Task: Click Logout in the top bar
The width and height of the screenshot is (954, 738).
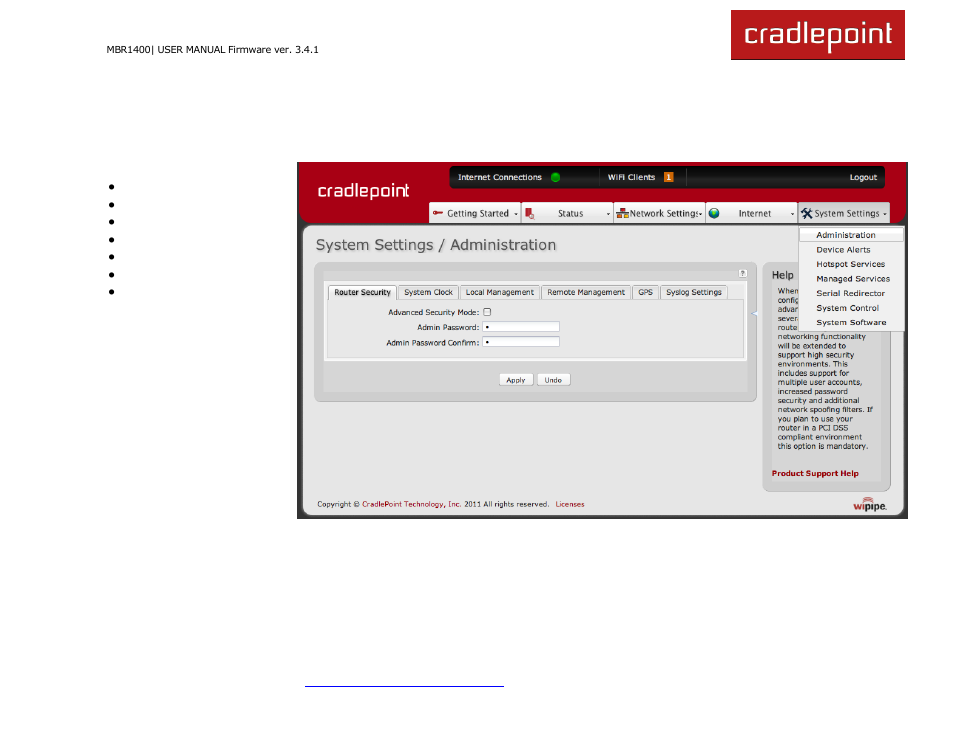Action: point(863,177)
